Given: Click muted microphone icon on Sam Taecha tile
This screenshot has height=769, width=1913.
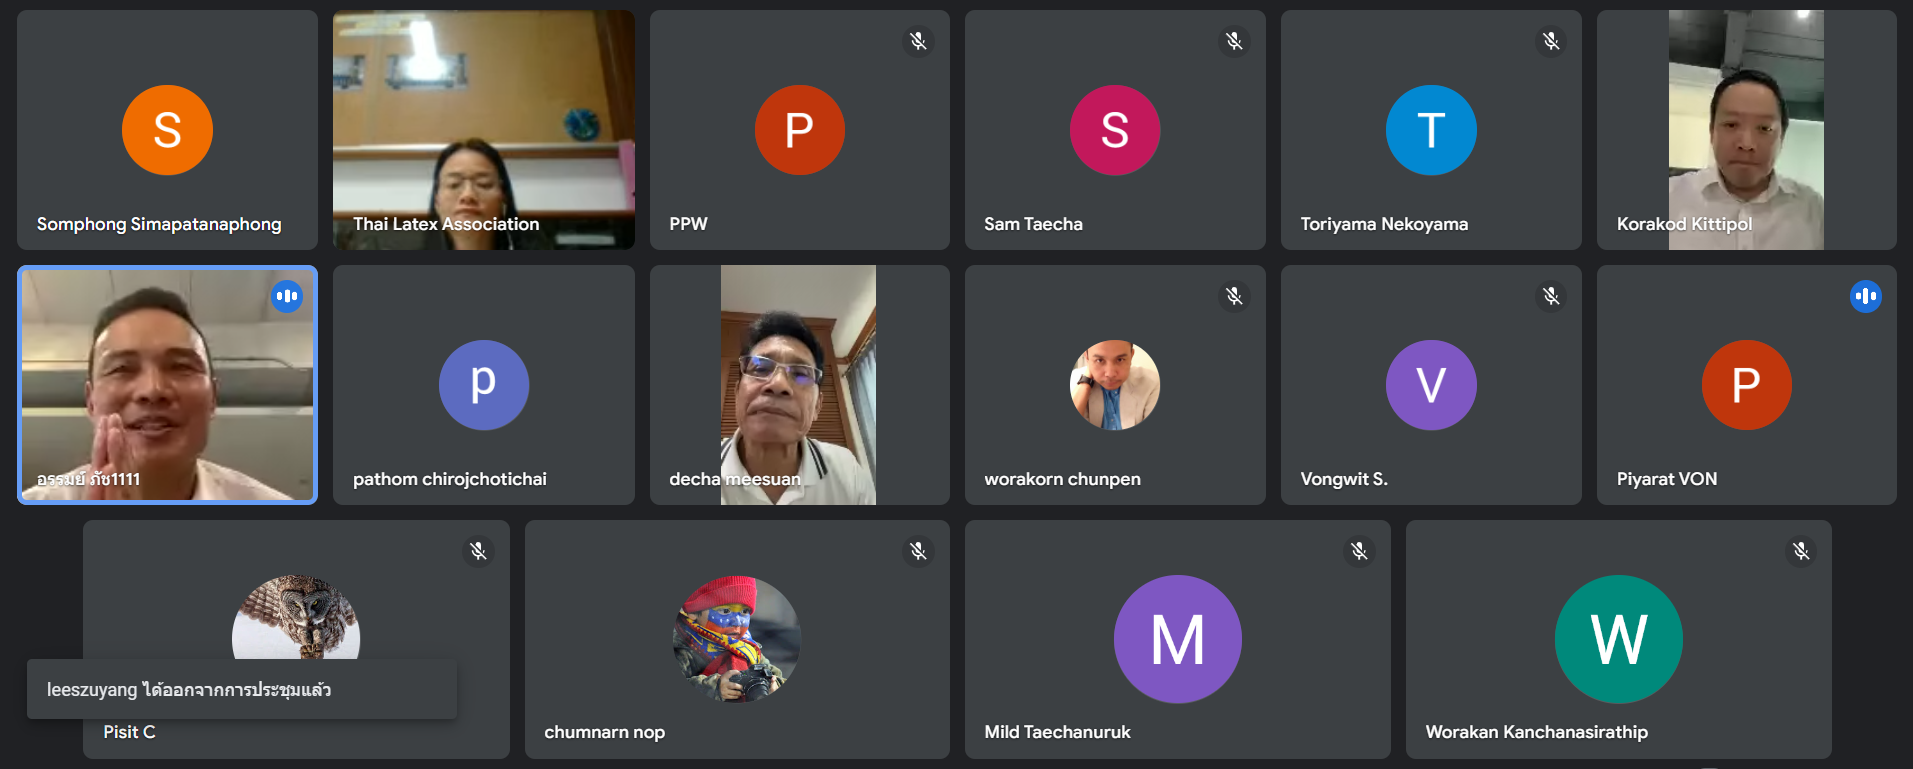Looking at the screenshot, I should pyautogui.click(x=1234, y=41).
